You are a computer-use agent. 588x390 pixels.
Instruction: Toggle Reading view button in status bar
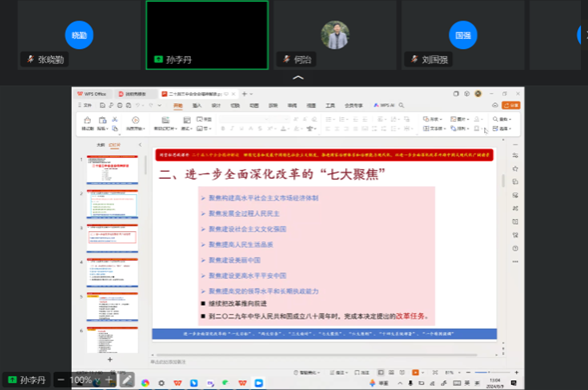tap(402, 372)
